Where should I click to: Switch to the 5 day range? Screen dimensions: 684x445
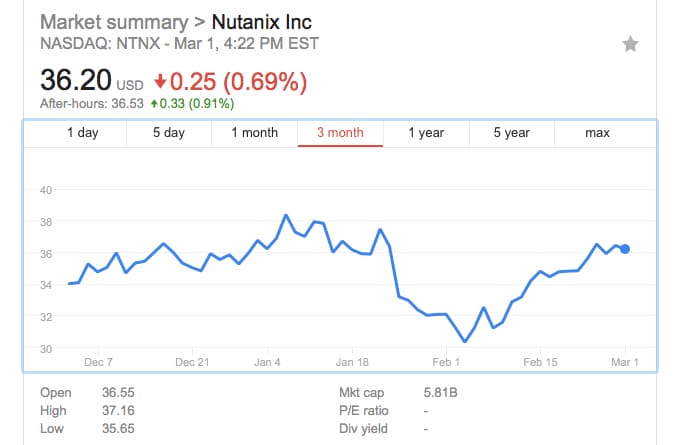169,133
